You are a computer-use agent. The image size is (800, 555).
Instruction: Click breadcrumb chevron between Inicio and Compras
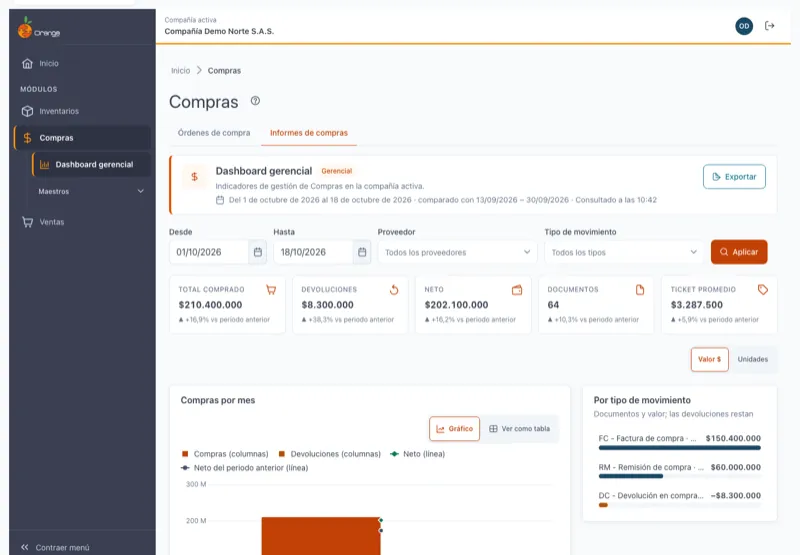point(199,70)
